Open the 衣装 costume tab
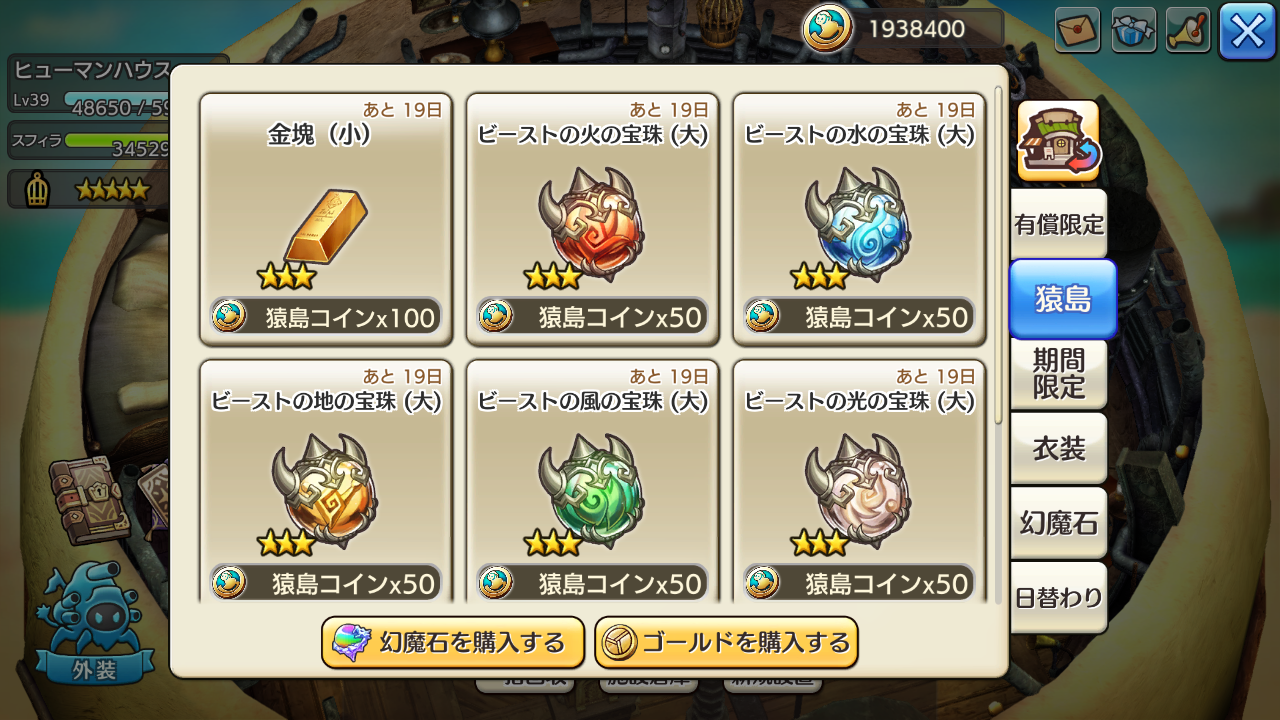1280x720 pixels. (x=1059, y=448)
